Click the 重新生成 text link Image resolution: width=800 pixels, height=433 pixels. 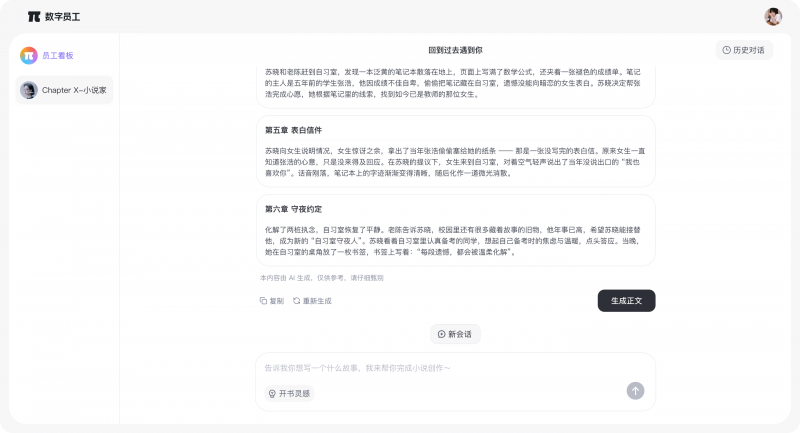(x=317, y=300)
